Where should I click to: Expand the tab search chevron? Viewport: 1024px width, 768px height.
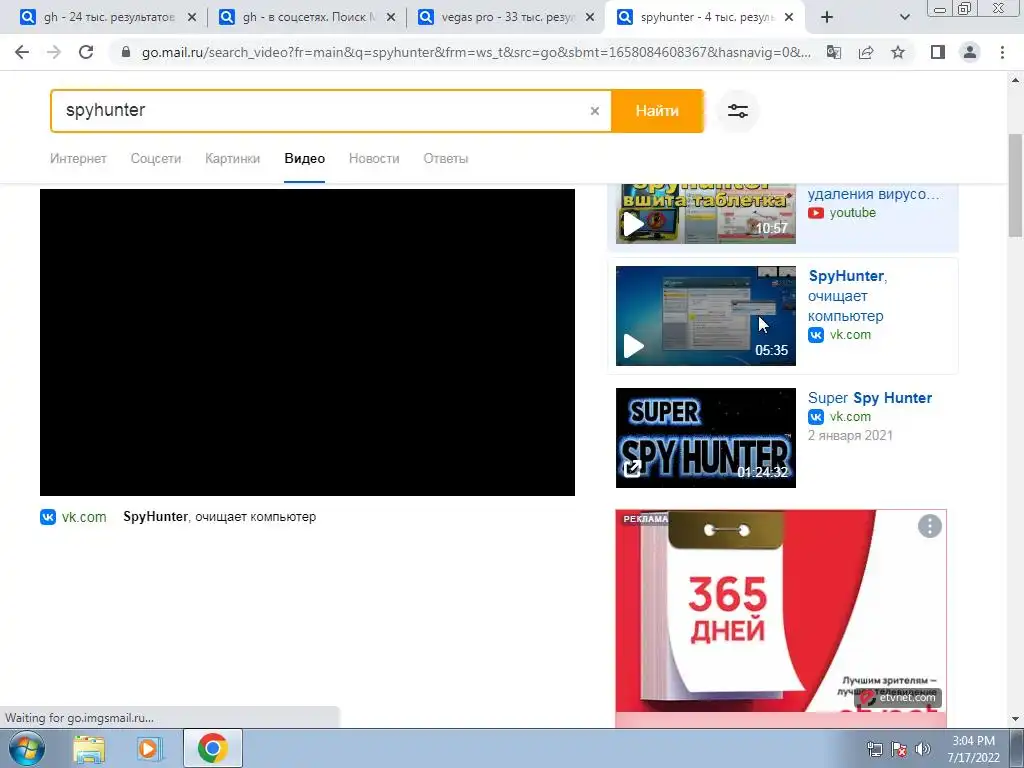[x=904, y=17]
